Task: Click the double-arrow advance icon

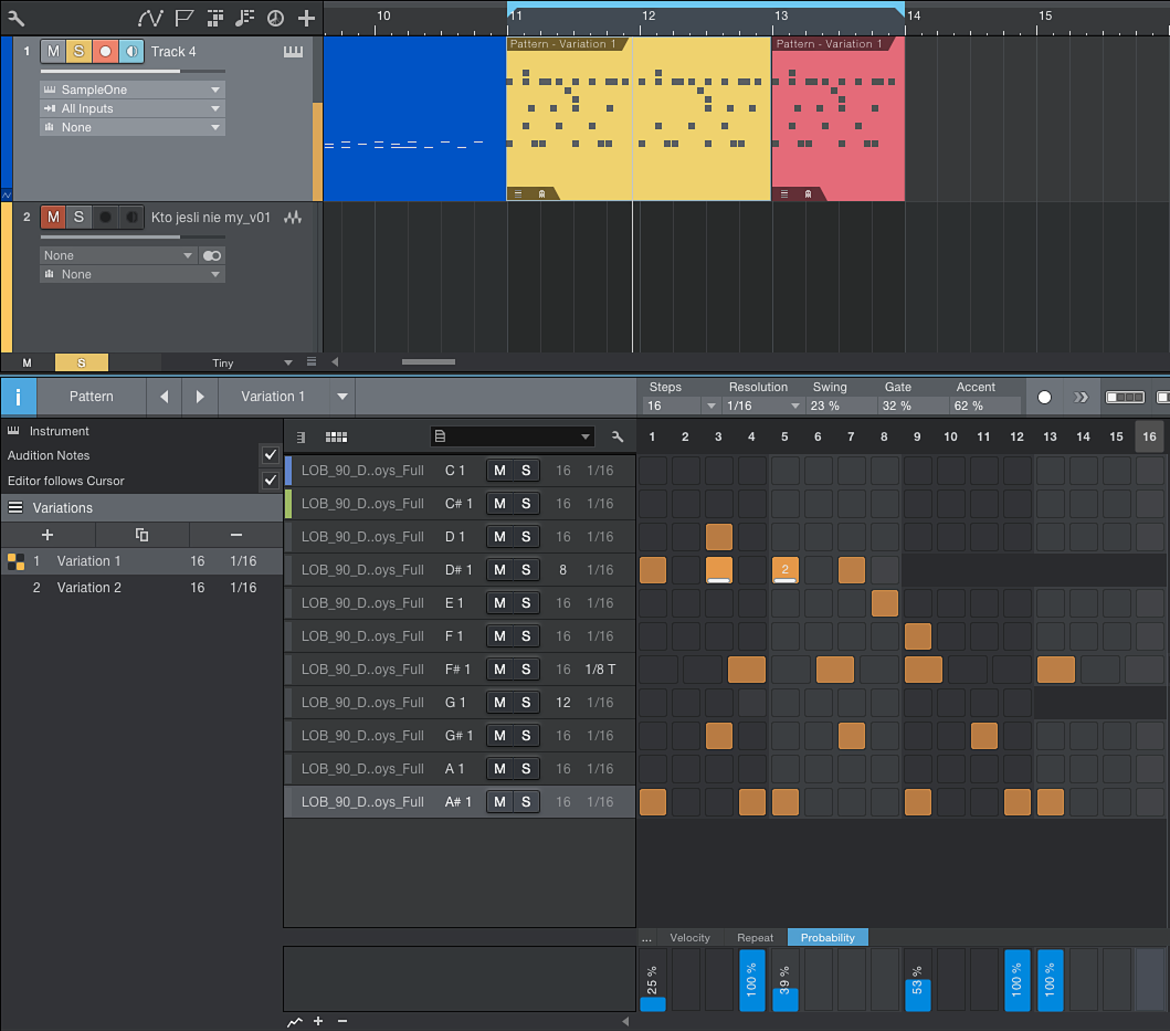Action: coord(1080,397)
